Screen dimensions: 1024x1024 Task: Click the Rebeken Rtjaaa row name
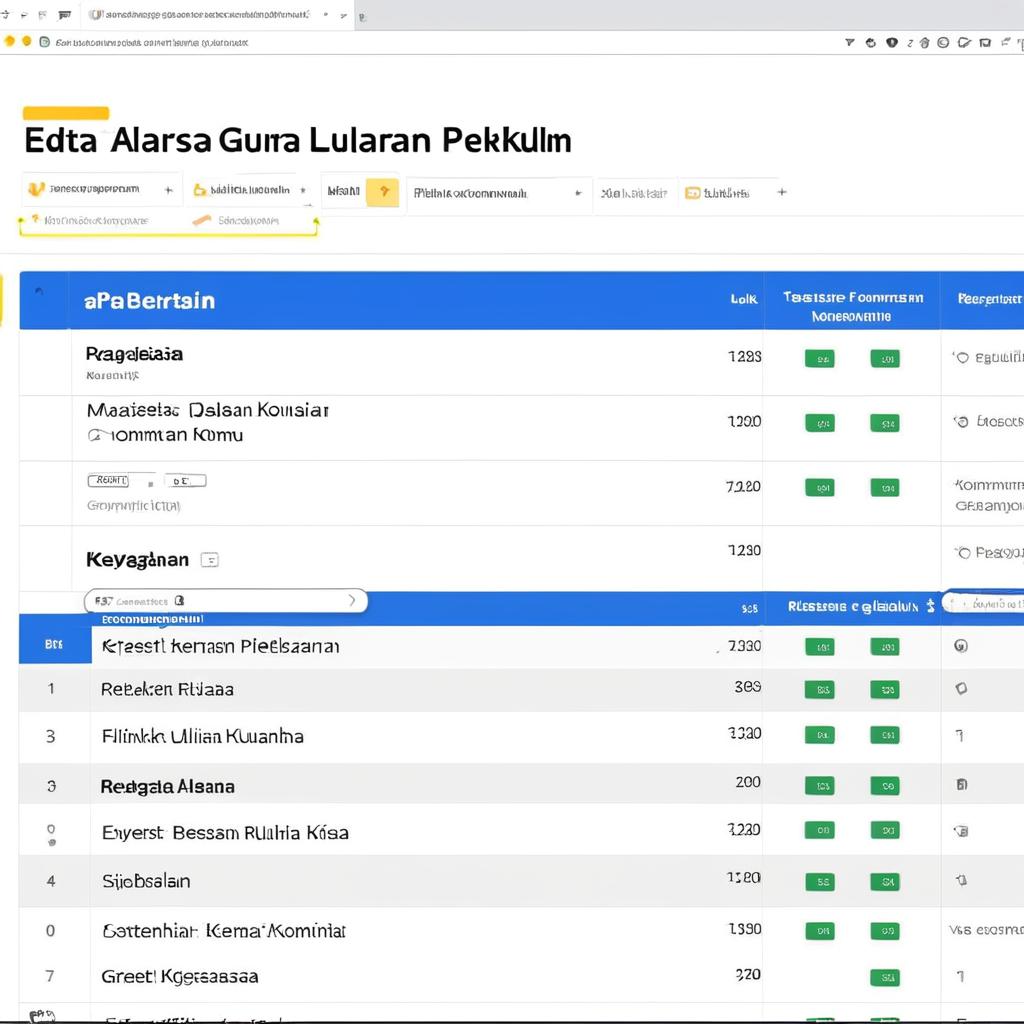pyautogui.click(x=167, y=689)
